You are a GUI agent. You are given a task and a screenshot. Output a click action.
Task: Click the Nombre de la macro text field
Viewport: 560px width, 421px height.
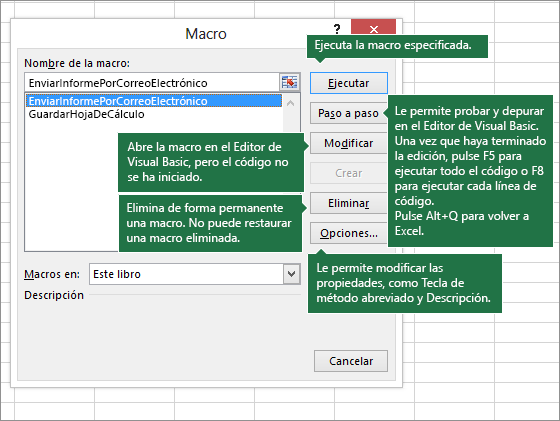[x=152, y=83]
